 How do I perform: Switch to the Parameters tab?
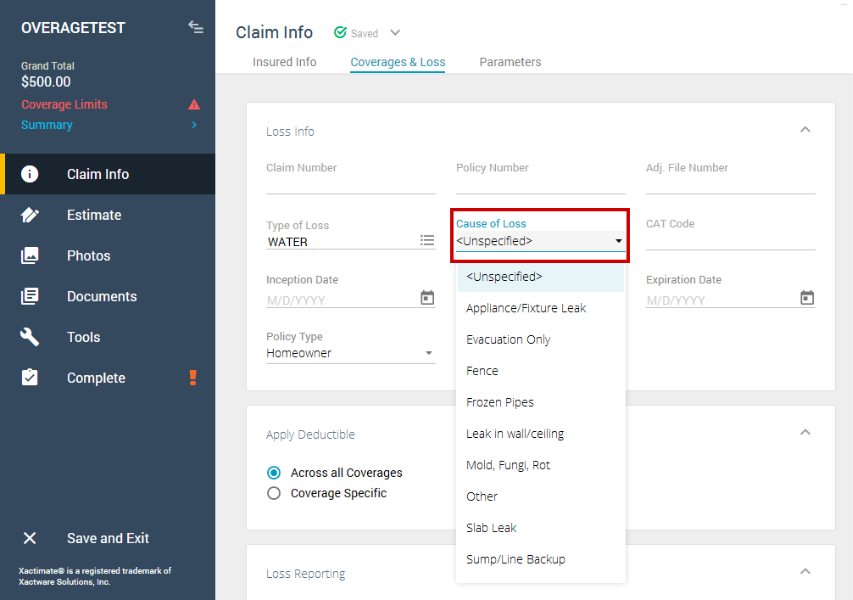(510, 62)
